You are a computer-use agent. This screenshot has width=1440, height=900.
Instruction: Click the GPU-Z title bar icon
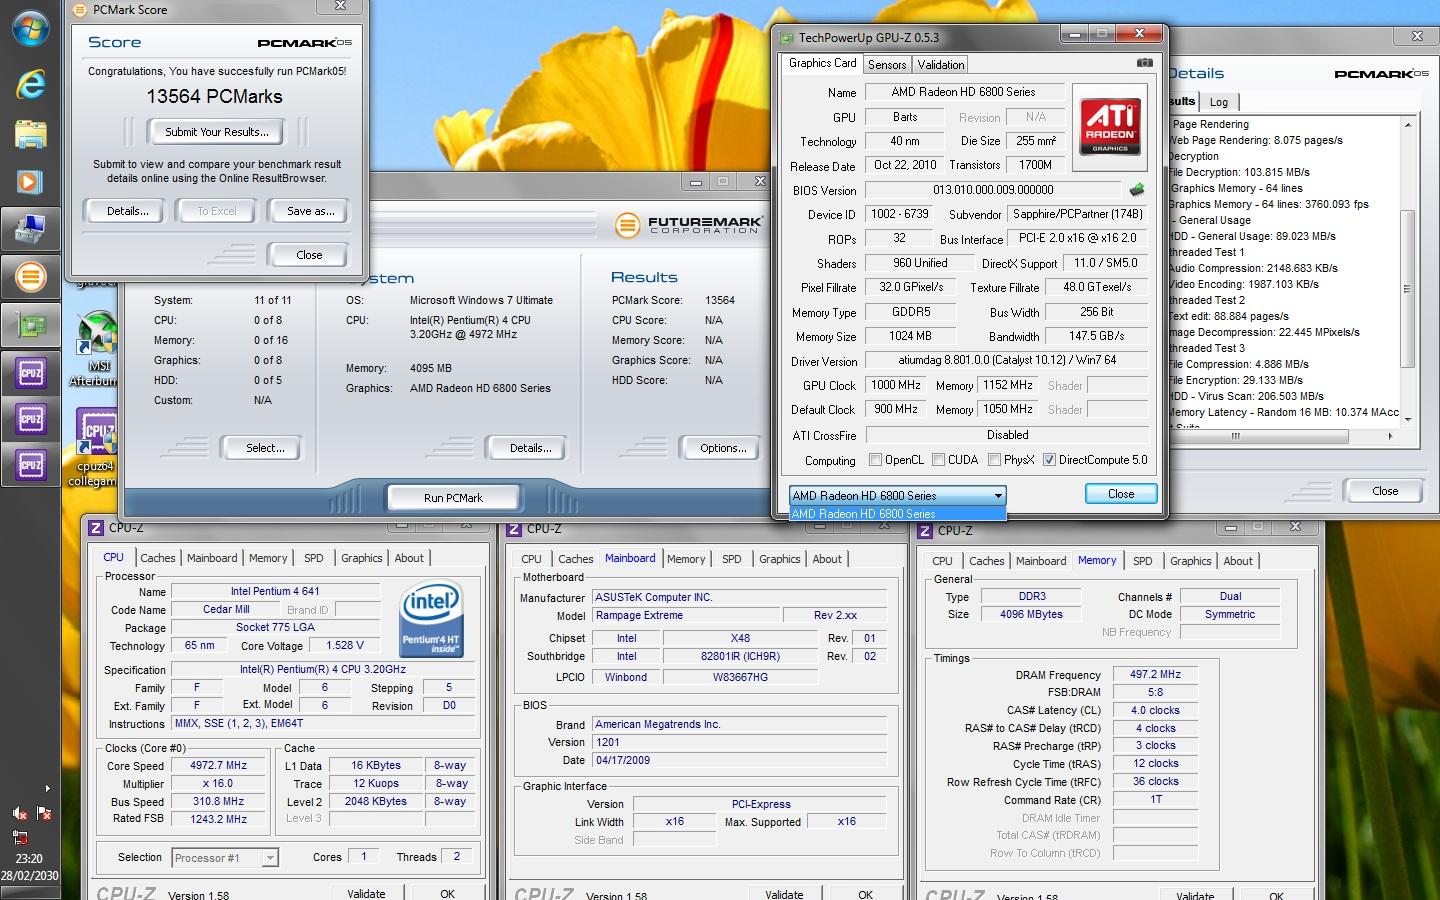click(x=786, y=37)
